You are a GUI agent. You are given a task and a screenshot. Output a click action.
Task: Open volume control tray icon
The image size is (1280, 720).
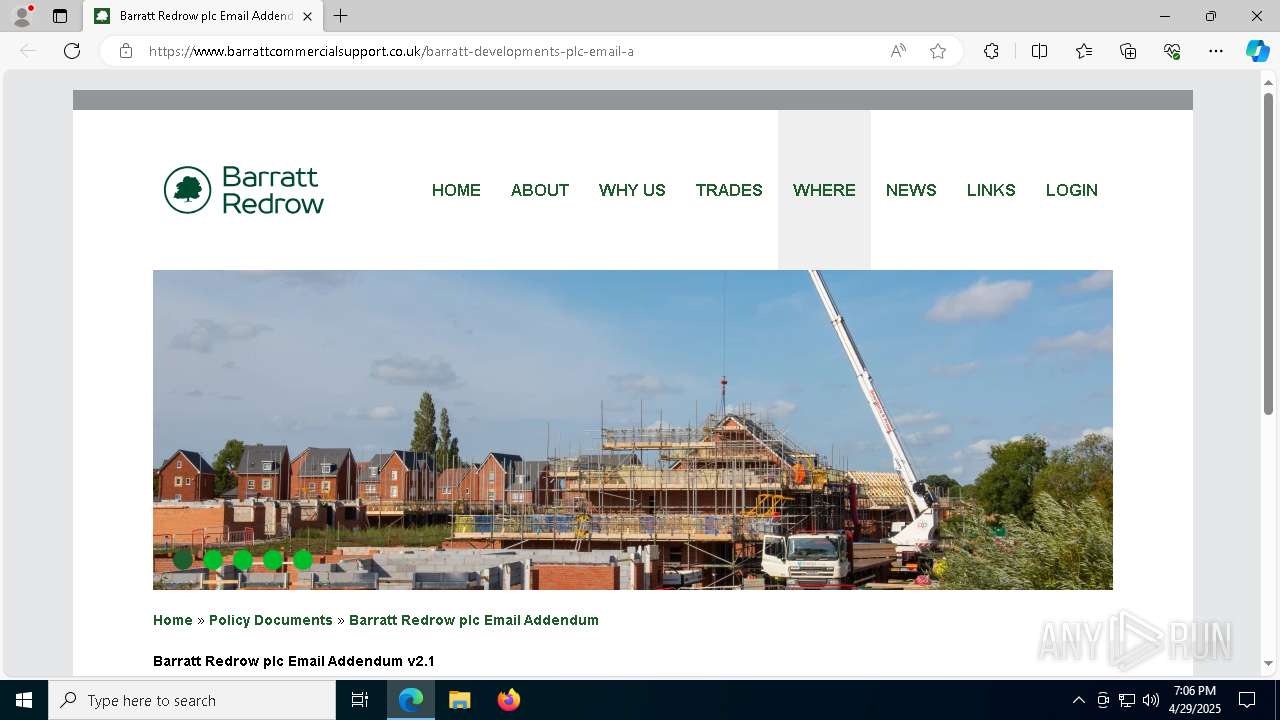click(1151, 700)
